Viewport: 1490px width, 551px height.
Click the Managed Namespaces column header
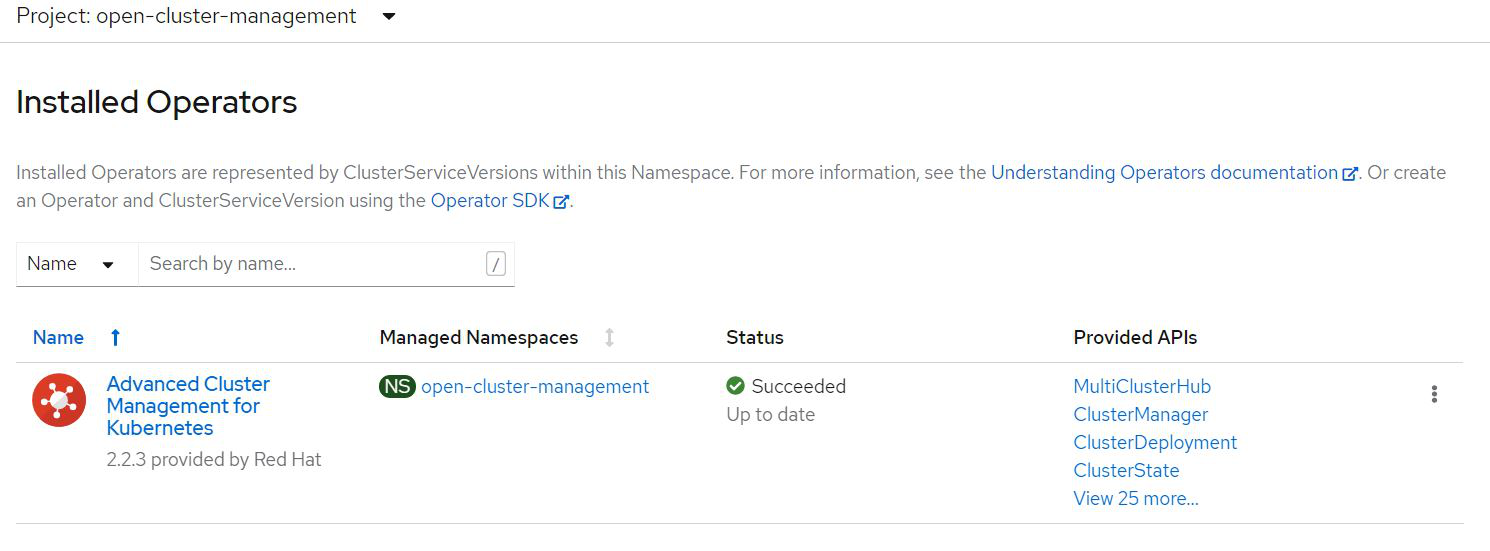point(479,338)
